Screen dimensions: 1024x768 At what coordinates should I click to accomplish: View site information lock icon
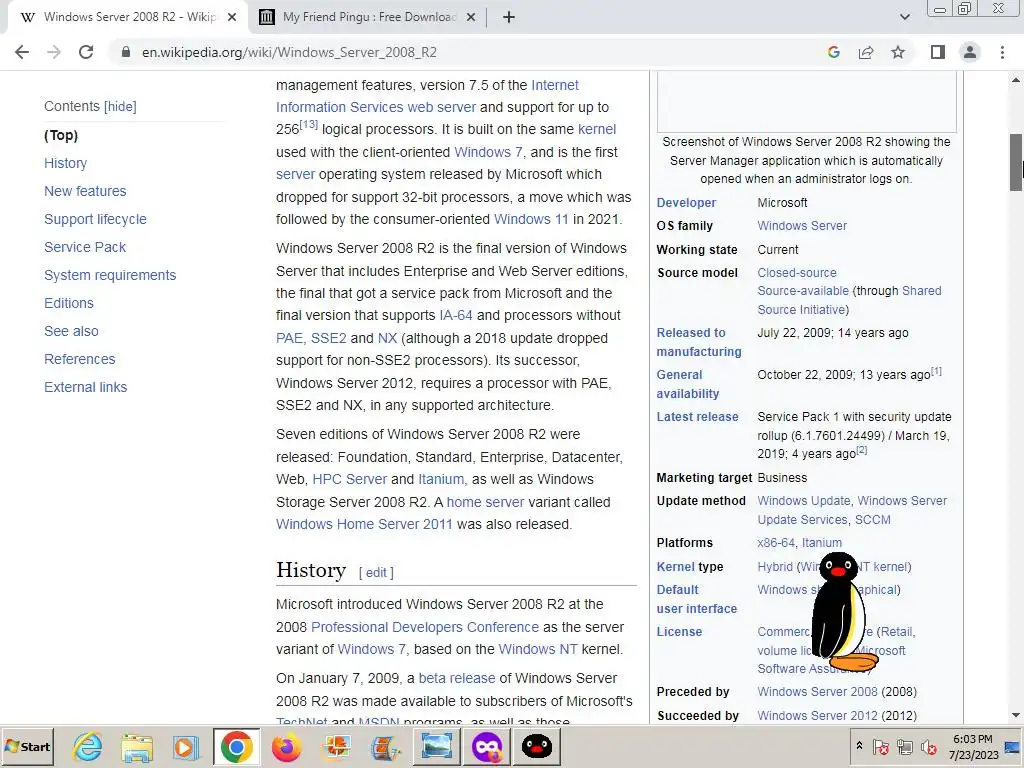tap(126, 52)
